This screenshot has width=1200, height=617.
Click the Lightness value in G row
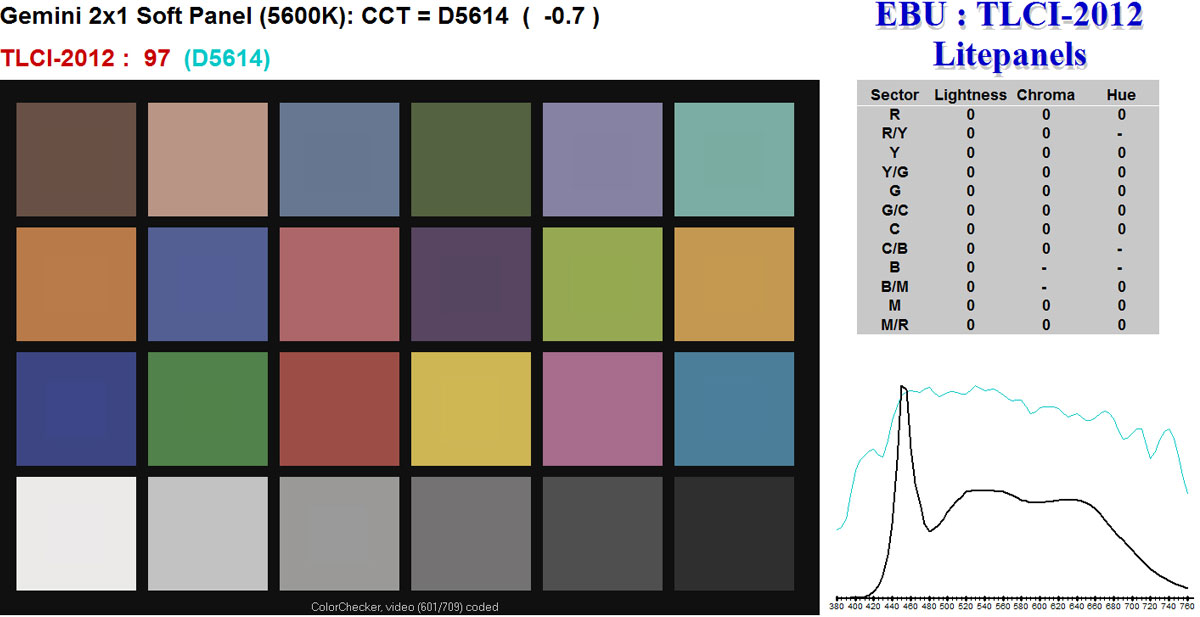[x=970, y=191]
